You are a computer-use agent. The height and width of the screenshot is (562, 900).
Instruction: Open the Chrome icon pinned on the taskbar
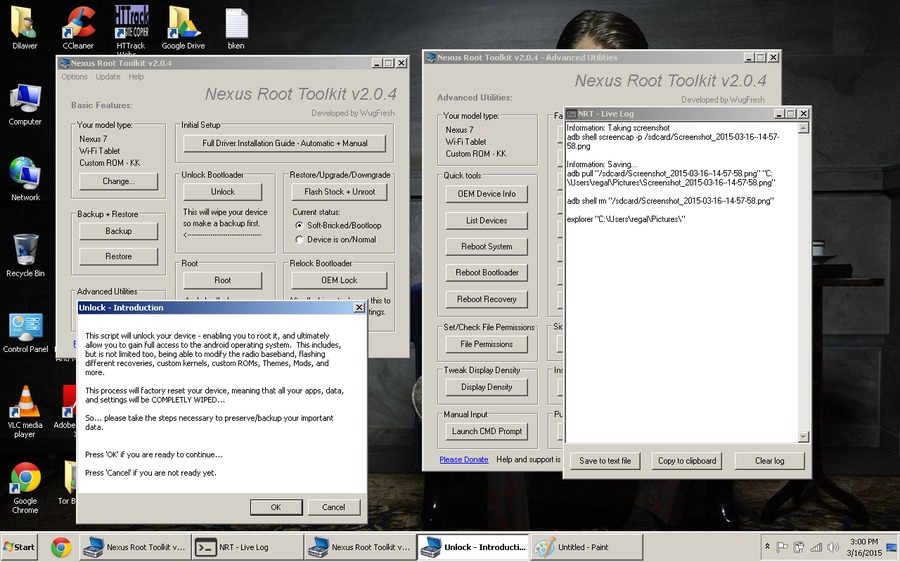tap(61, 547)
